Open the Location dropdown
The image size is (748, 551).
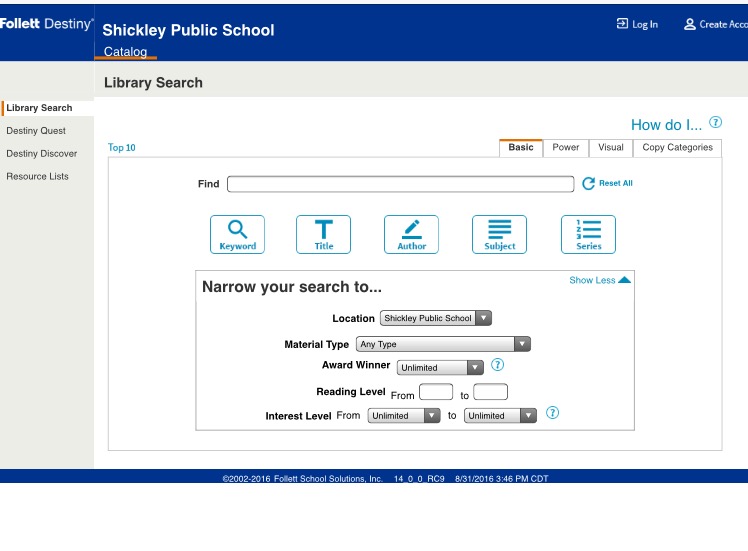click(x=436, y=318)
